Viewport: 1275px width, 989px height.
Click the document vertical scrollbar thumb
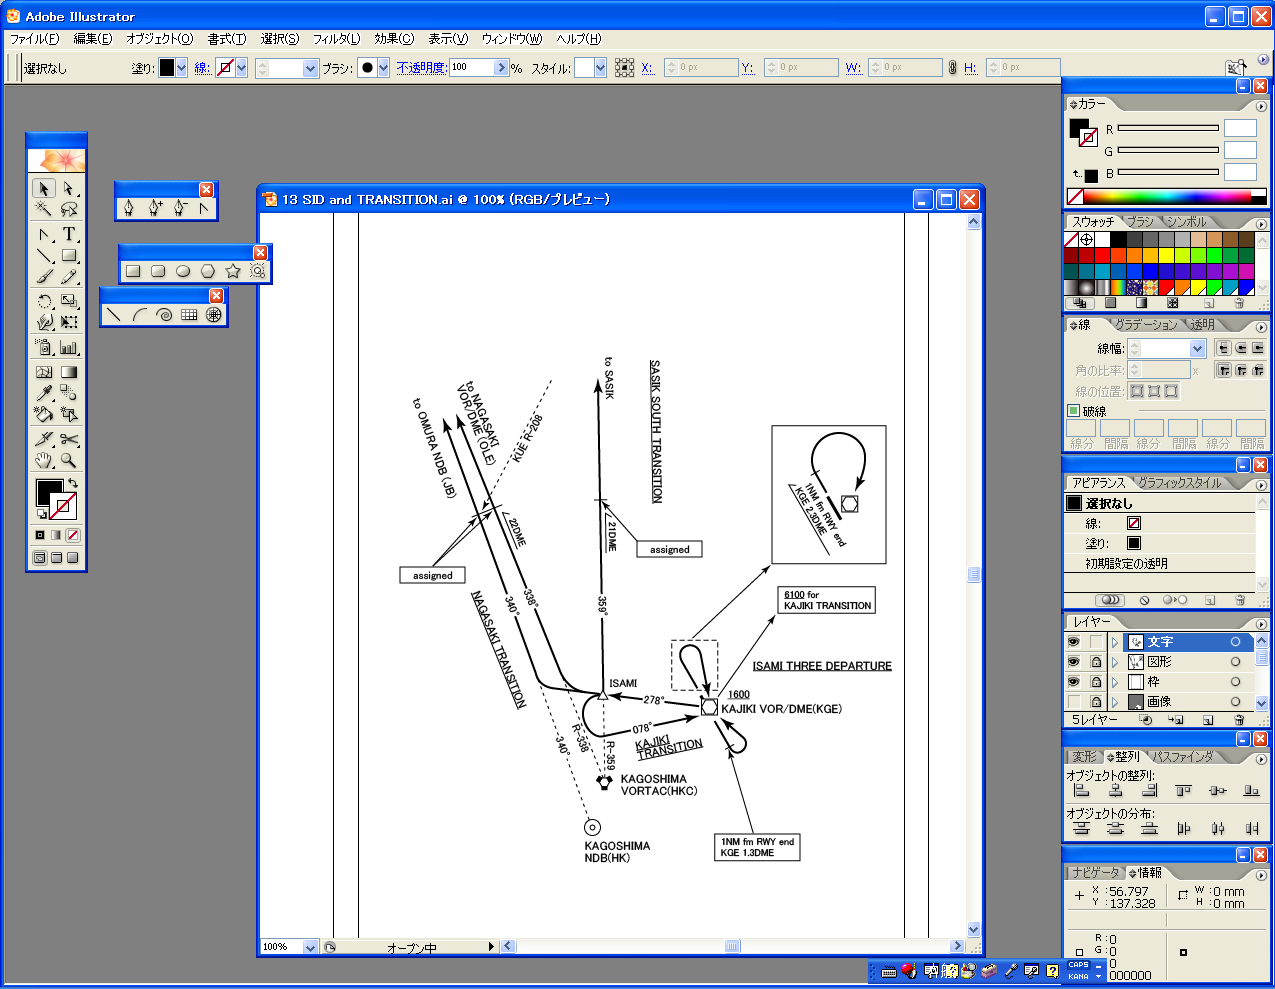(x=974, y=575)
